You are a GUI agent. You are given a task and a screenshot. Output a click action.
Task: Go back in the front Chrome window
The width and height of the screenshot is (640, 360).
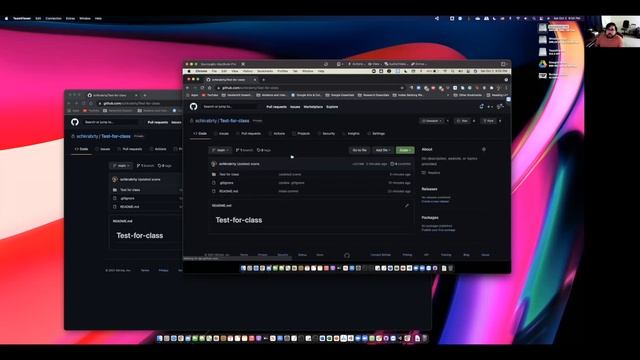188,88
